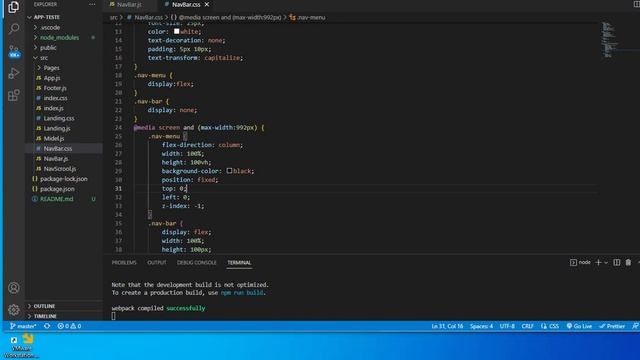
Task: Open Footer.js in the explorer
Action: point(55,88)
